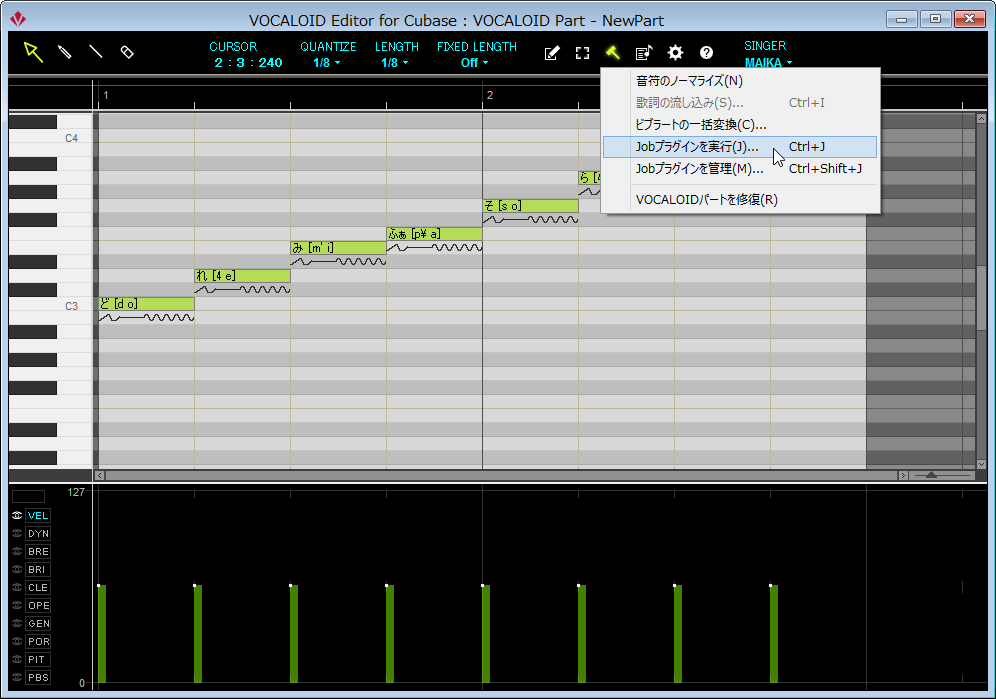Click the yellow hammer Job icon
The width and height of the screenshot is (996, 699).
pos(613,53)
